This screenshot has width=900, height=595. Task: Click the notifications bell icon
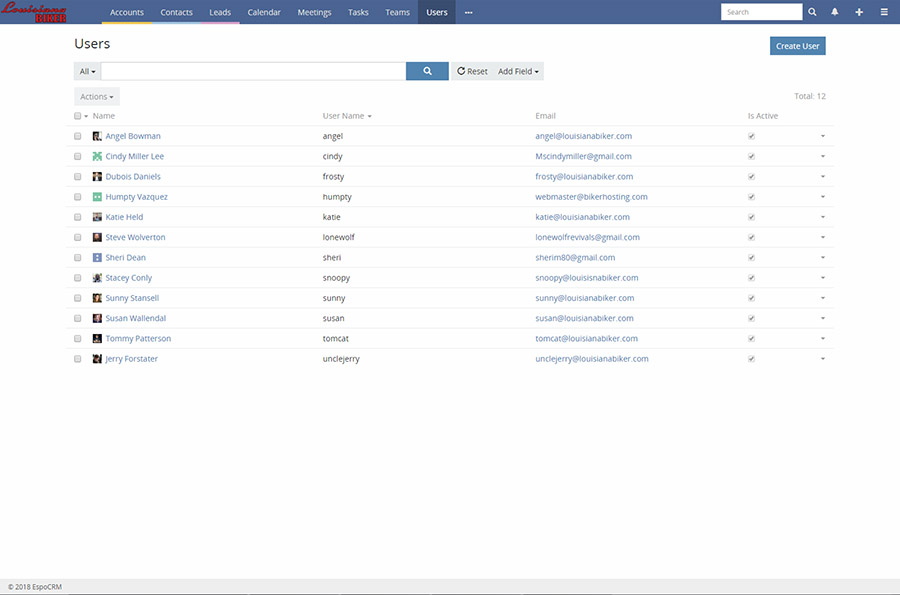(x=835, y=12)
